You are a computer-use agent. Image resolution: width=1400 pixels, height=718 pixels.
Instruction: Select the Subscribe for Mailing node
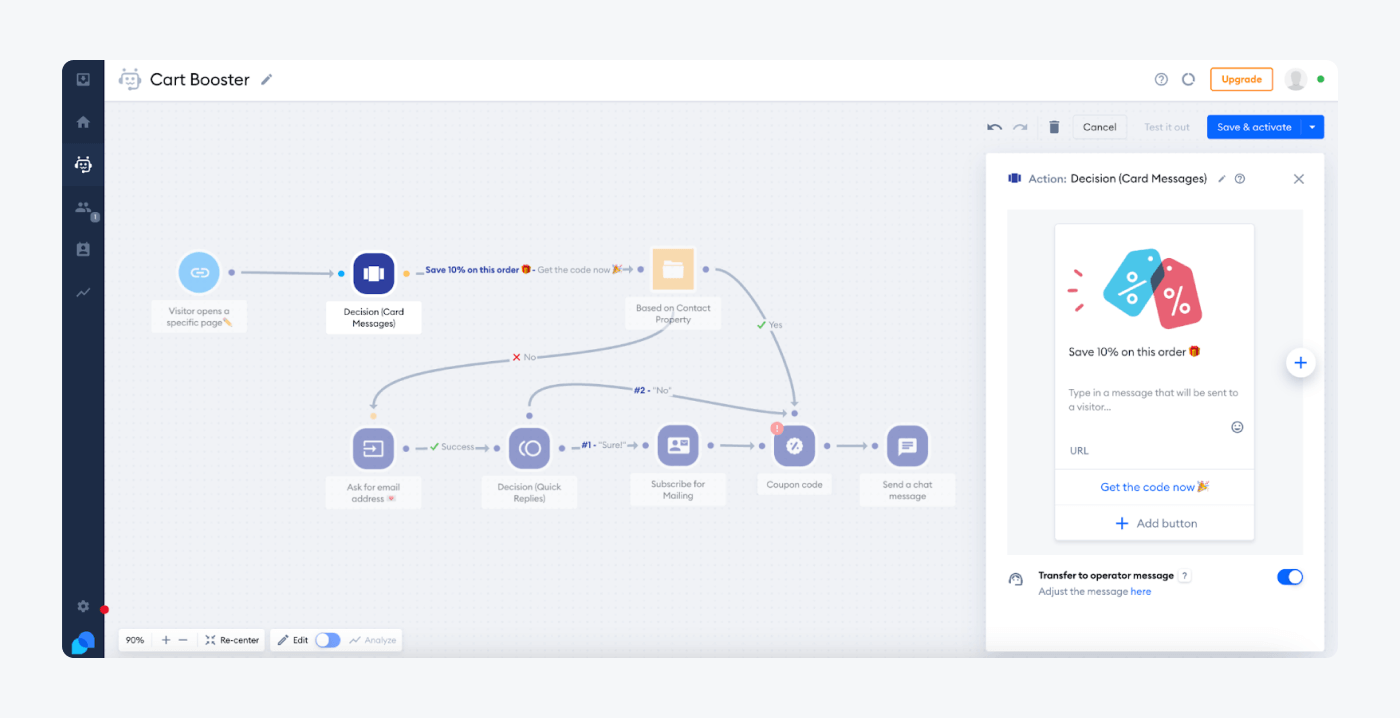(x=678, y=446)
